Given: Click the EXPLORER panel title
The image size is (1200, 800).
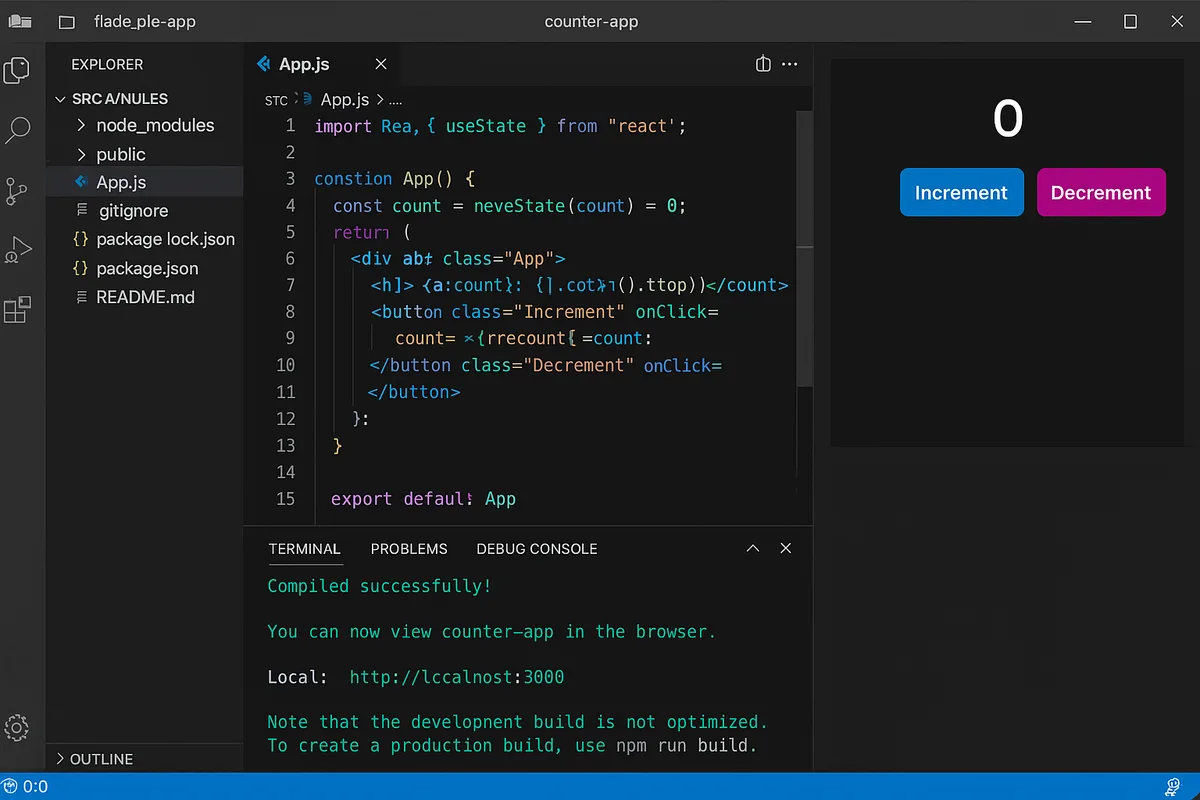Looking at the screenshot, I should click(x=107, y=64).
